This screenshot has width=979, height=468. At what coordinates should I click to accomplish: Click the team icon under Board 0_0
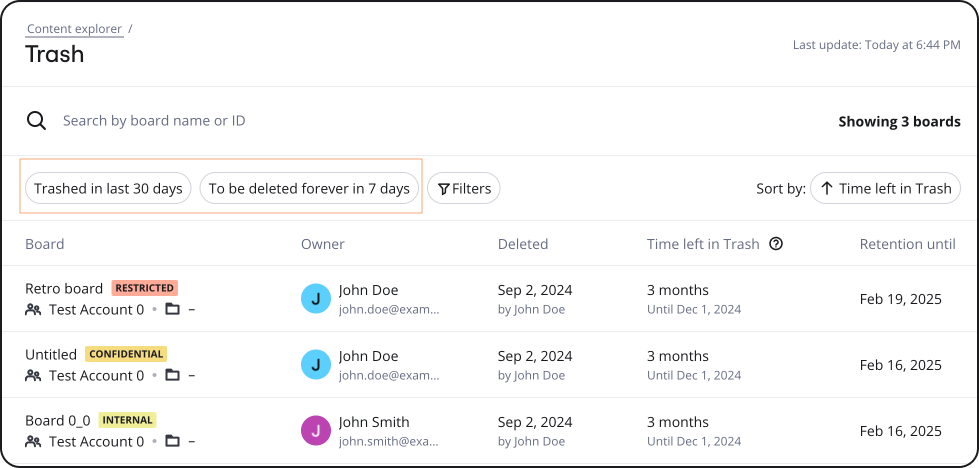(33, 442)
